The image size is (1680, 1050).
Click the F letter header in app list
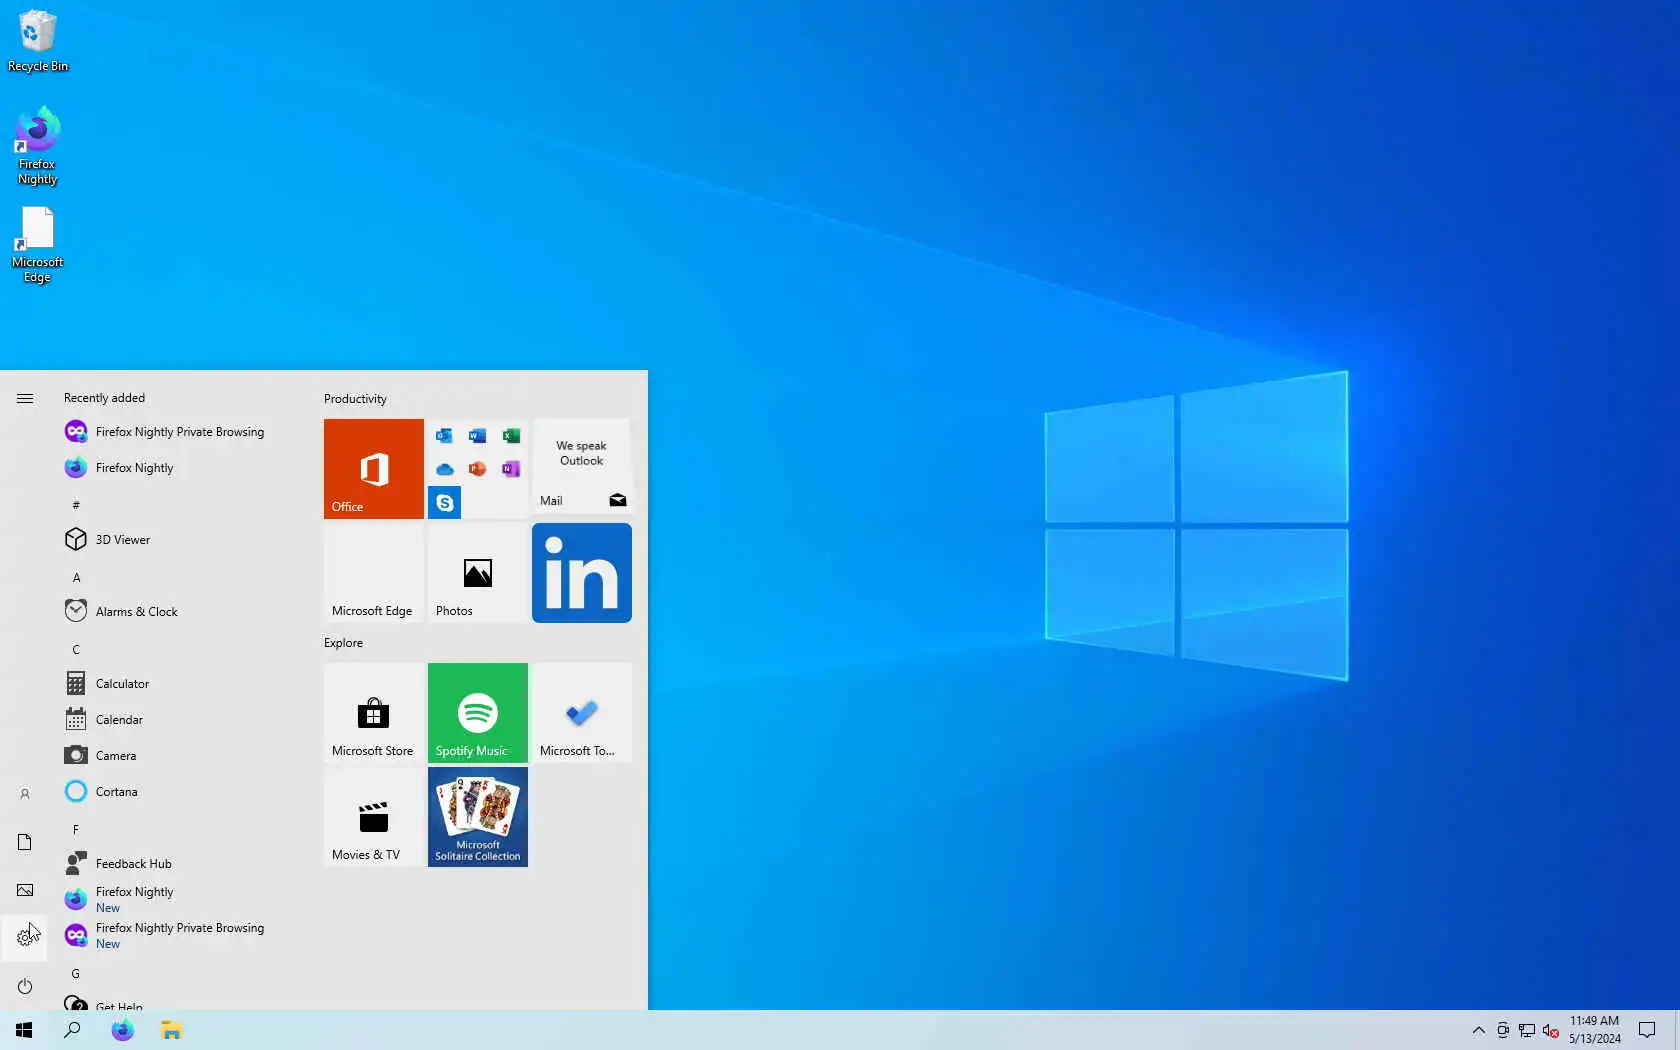tap(76, 829)
